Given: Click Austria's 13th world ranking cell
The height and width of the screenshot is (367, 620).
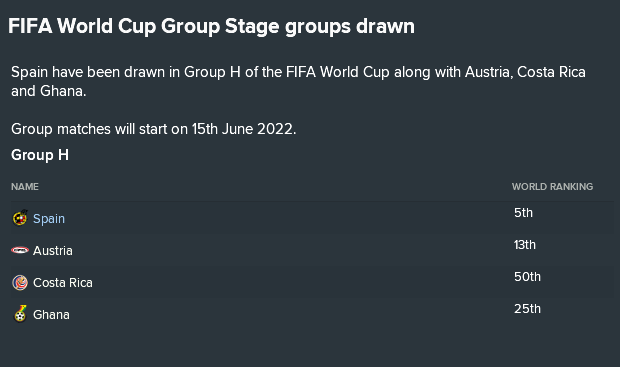Looking at the screenshot, I should pyautogui.click(x=525, y=245).
